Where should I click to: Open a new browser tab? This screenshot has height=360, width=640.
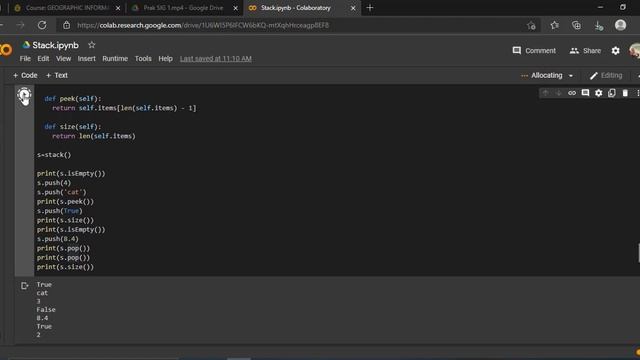pos(370,8)
